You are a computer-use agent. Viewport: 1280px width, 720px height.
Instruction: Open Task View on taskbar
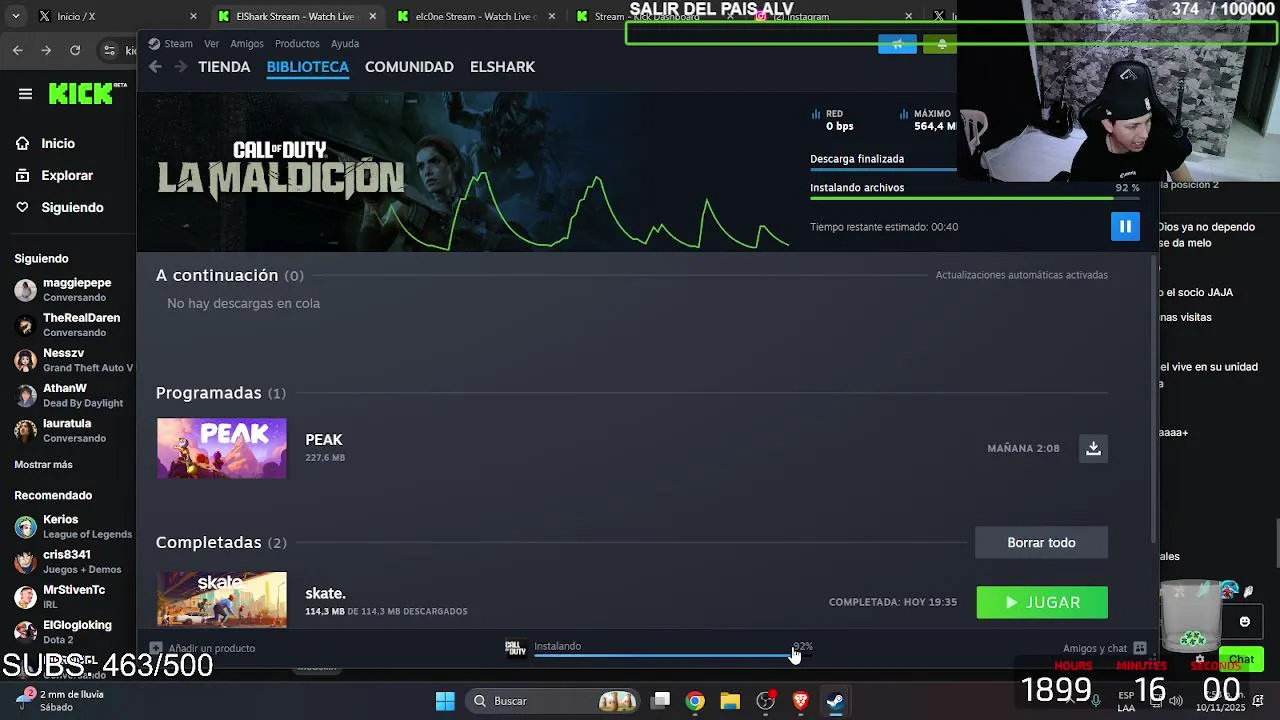pyautogui.click(x=661, y=701)
